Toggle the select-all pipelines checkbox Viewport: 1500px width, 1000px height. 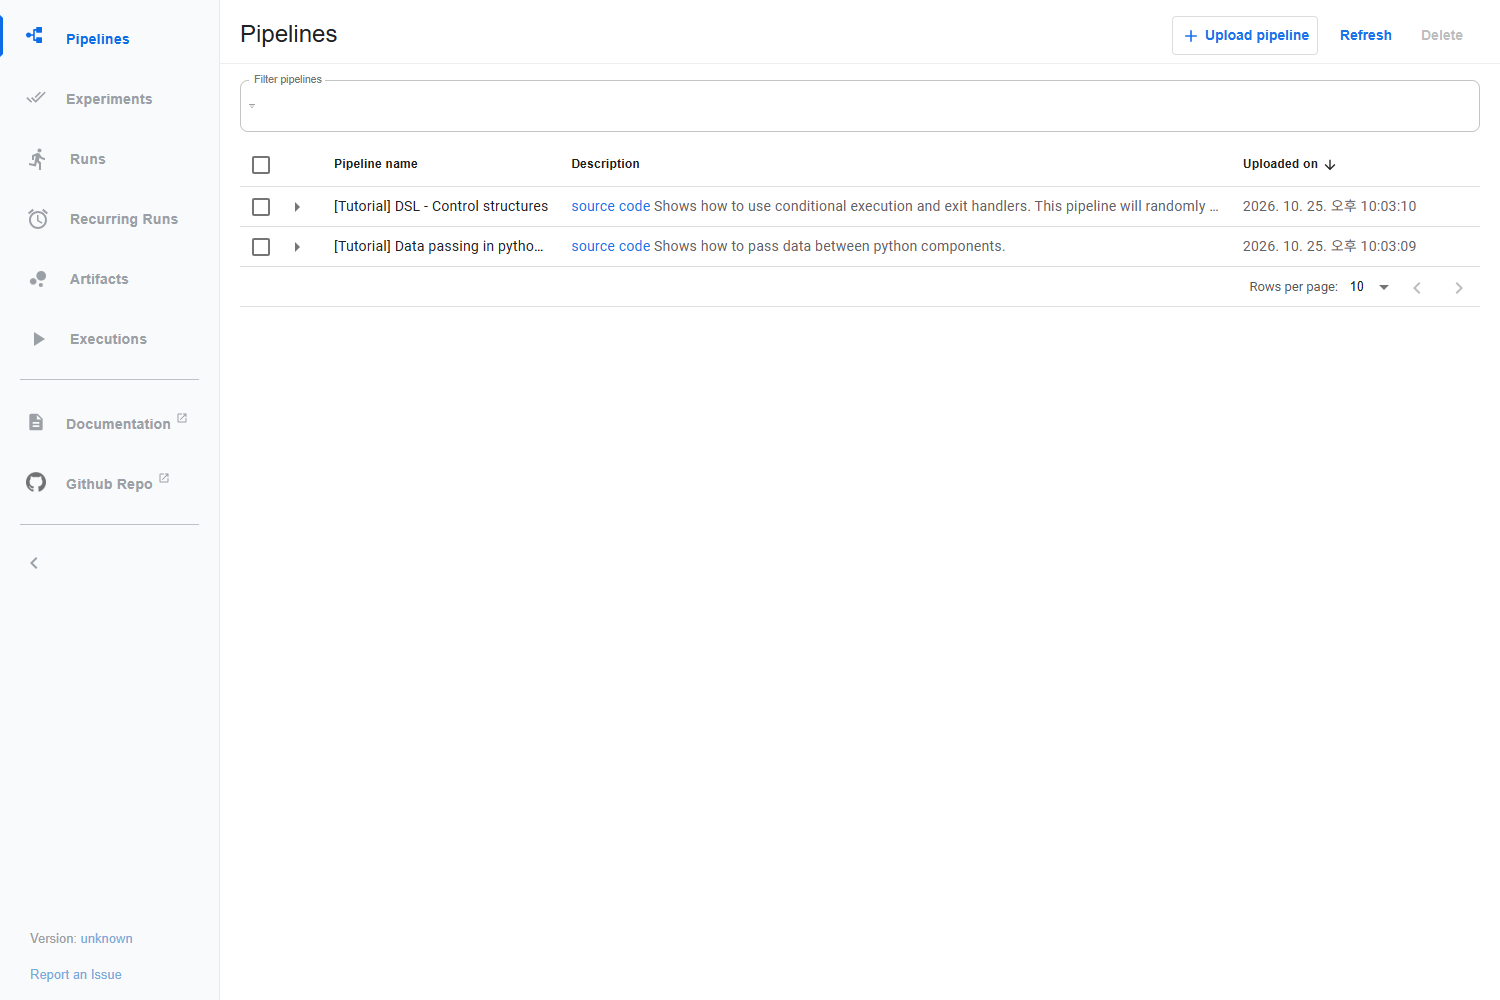coord(261,165)
